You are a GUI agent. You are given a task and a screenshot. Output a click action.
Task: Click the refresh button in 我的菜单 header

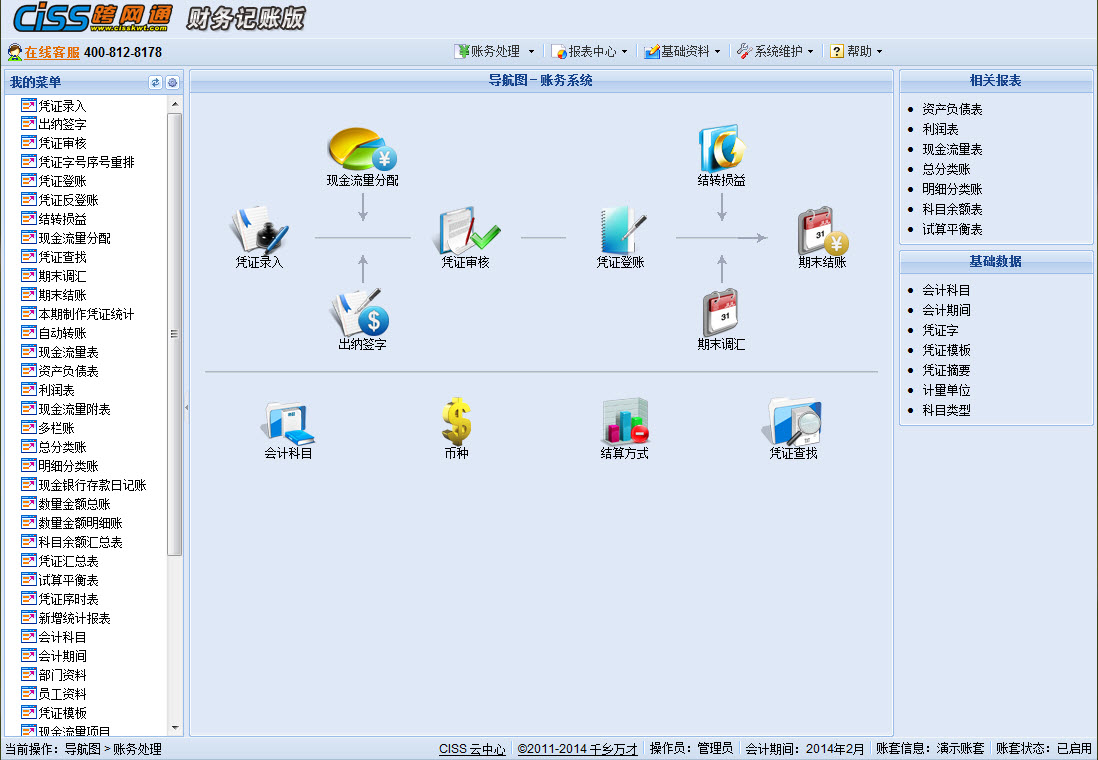(155, 83)
